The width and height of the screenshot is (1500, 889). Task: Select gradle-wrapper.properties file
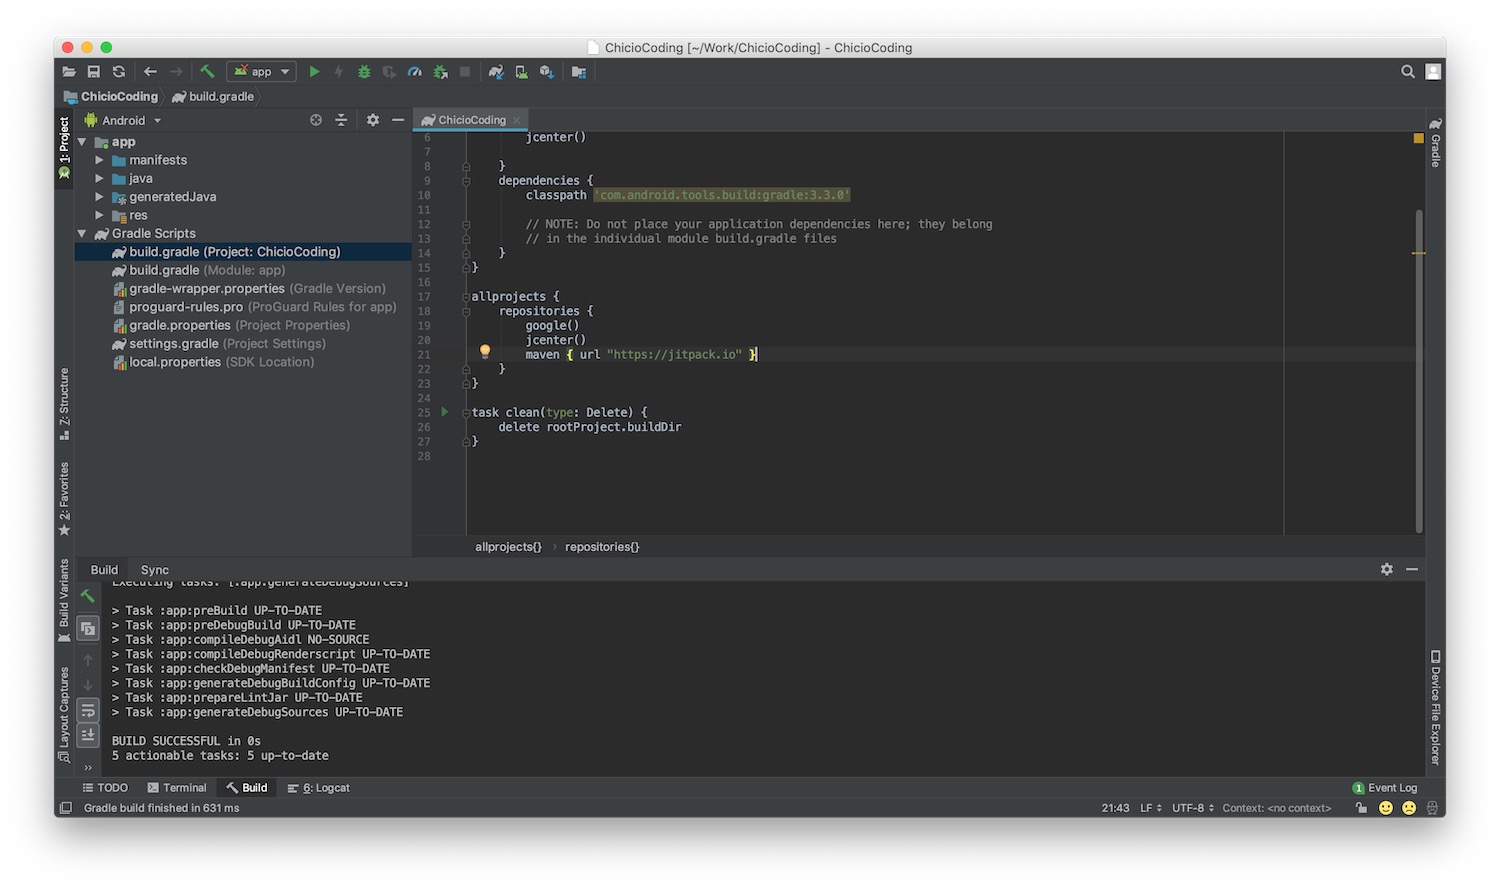tap(243, 288)
